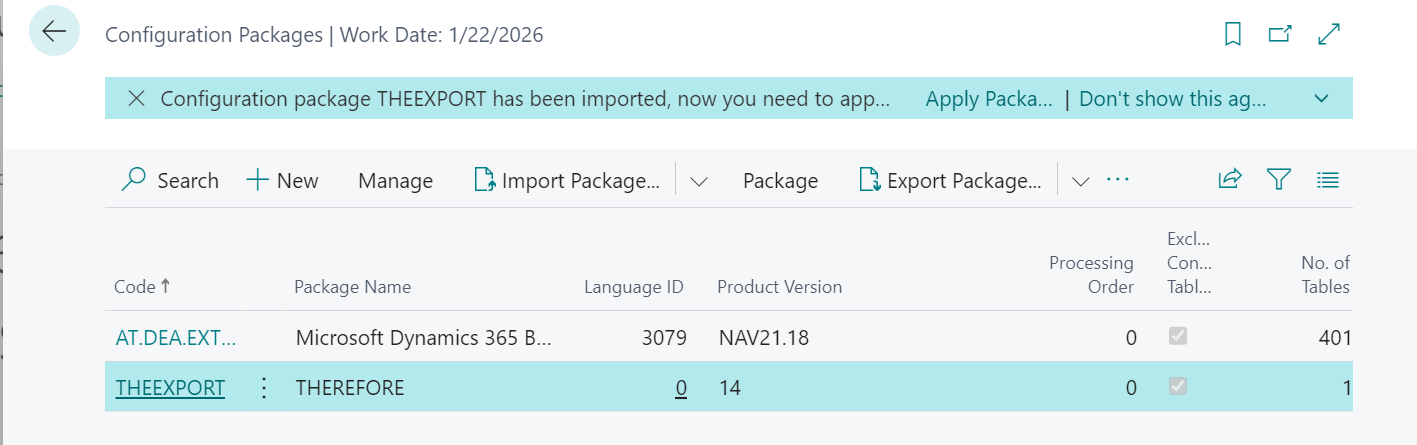Dismiss the import notification with X

137,99
